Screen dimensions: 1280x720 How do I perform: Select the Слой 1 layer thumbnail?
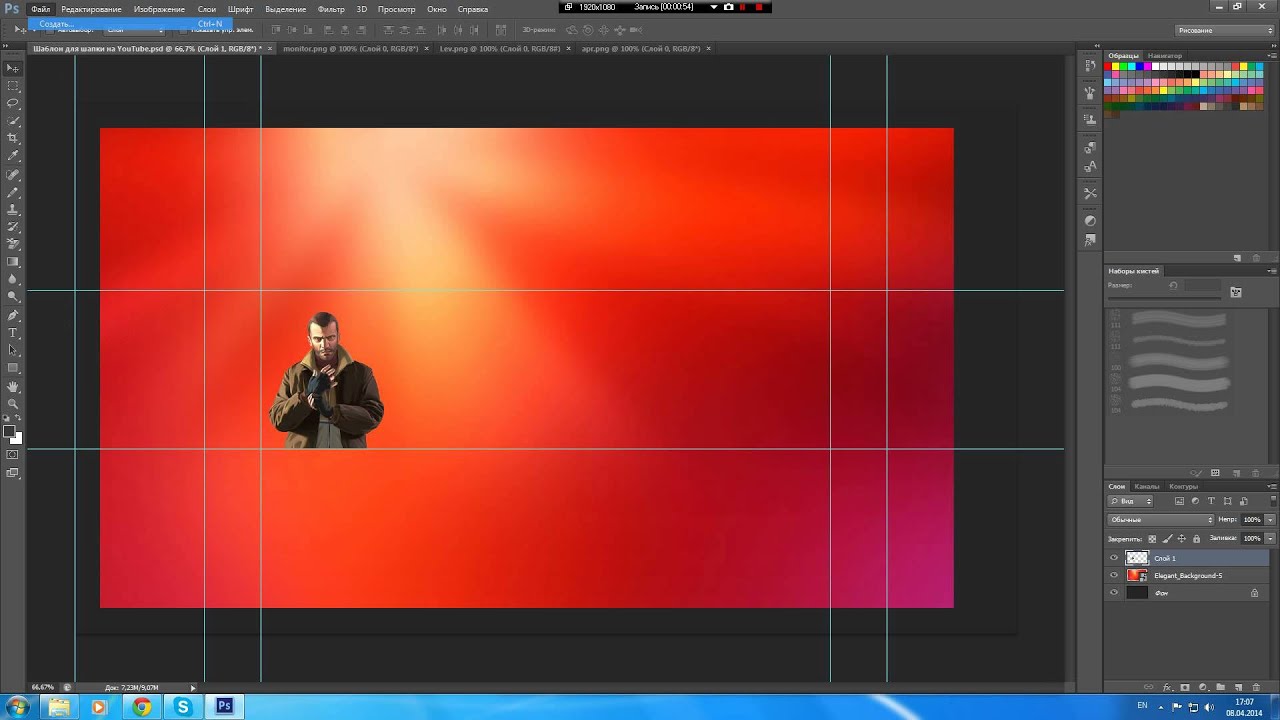[1137, 558]
